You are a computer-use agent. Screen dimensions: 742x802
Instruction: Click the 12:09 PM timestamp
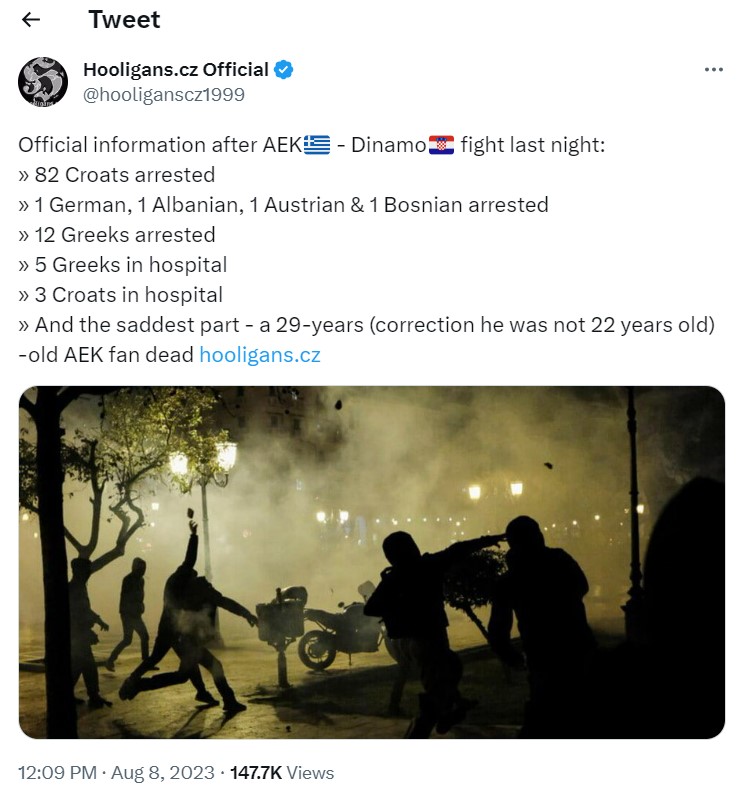[57, 772]
